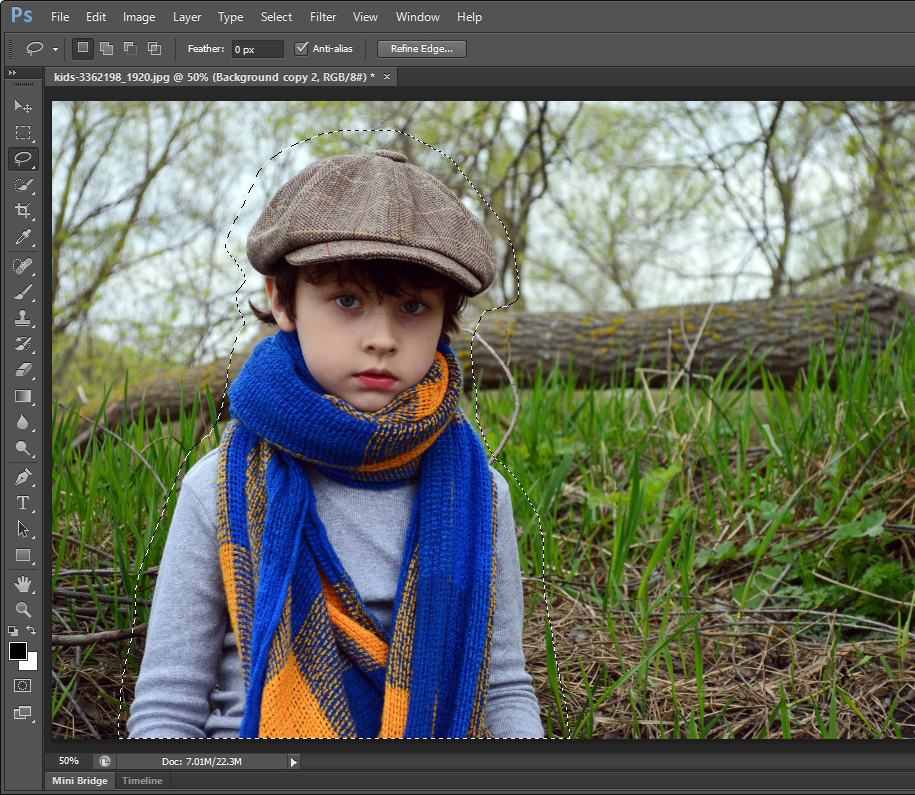Select the Move tool
Screen dimensions: 915x795
[x=22, y=106]
